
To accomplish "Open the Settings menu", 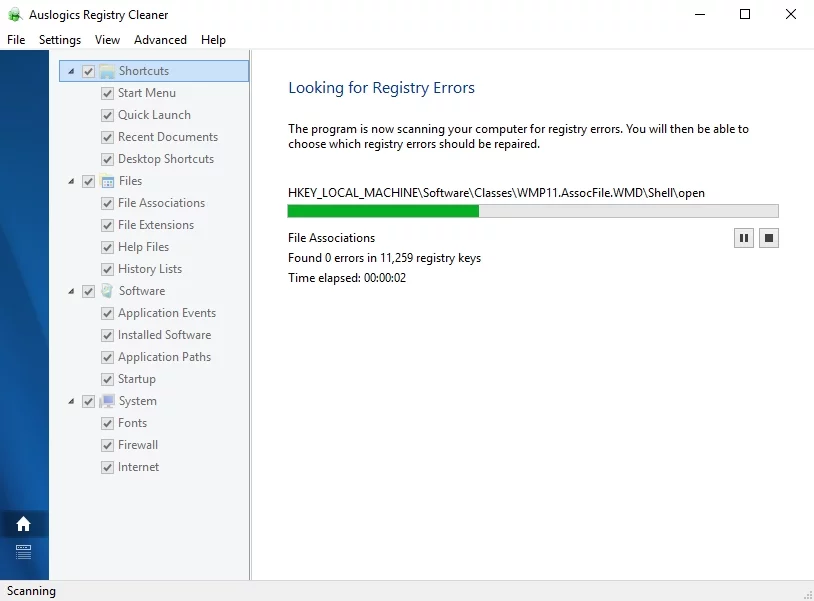I will pos(60,40).
